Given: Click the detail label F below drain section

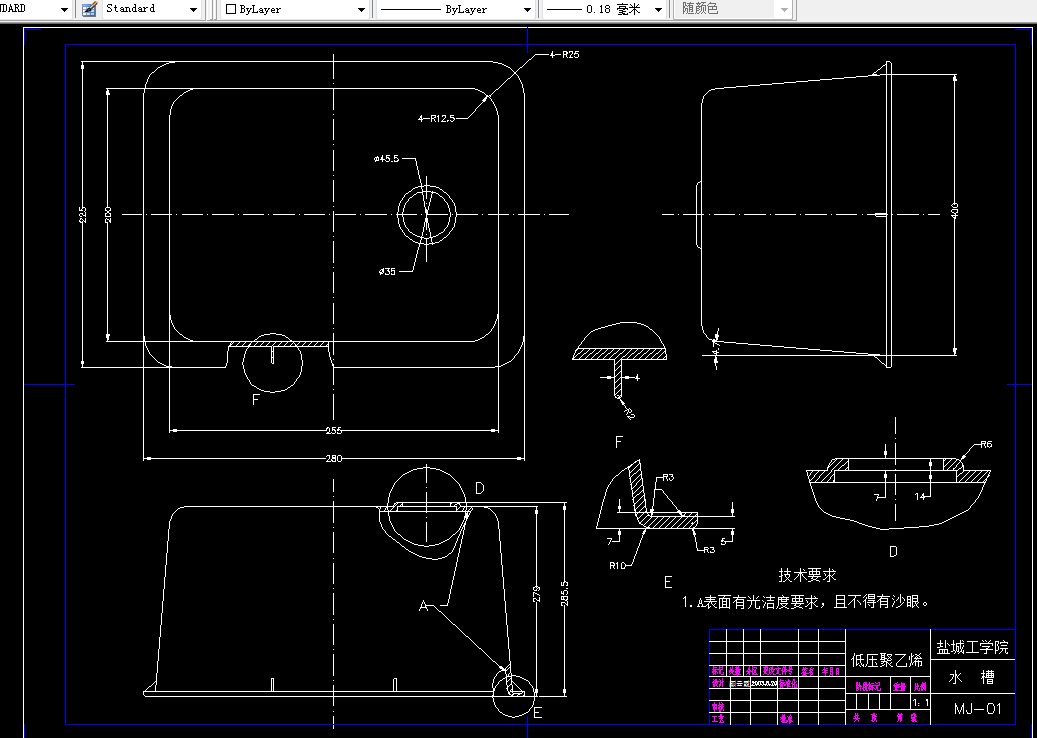Looking at the screenshot, I should pos(620,440).
